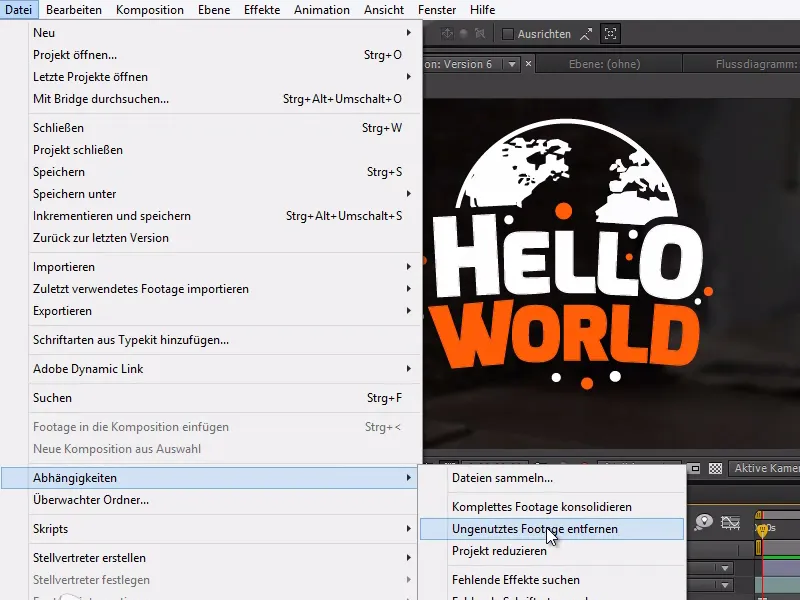This screenshot has width=800, height=600.
Task: Click Ungenutztes Footage entfernen
Action: pyautogui.click(x=552, y=529)
